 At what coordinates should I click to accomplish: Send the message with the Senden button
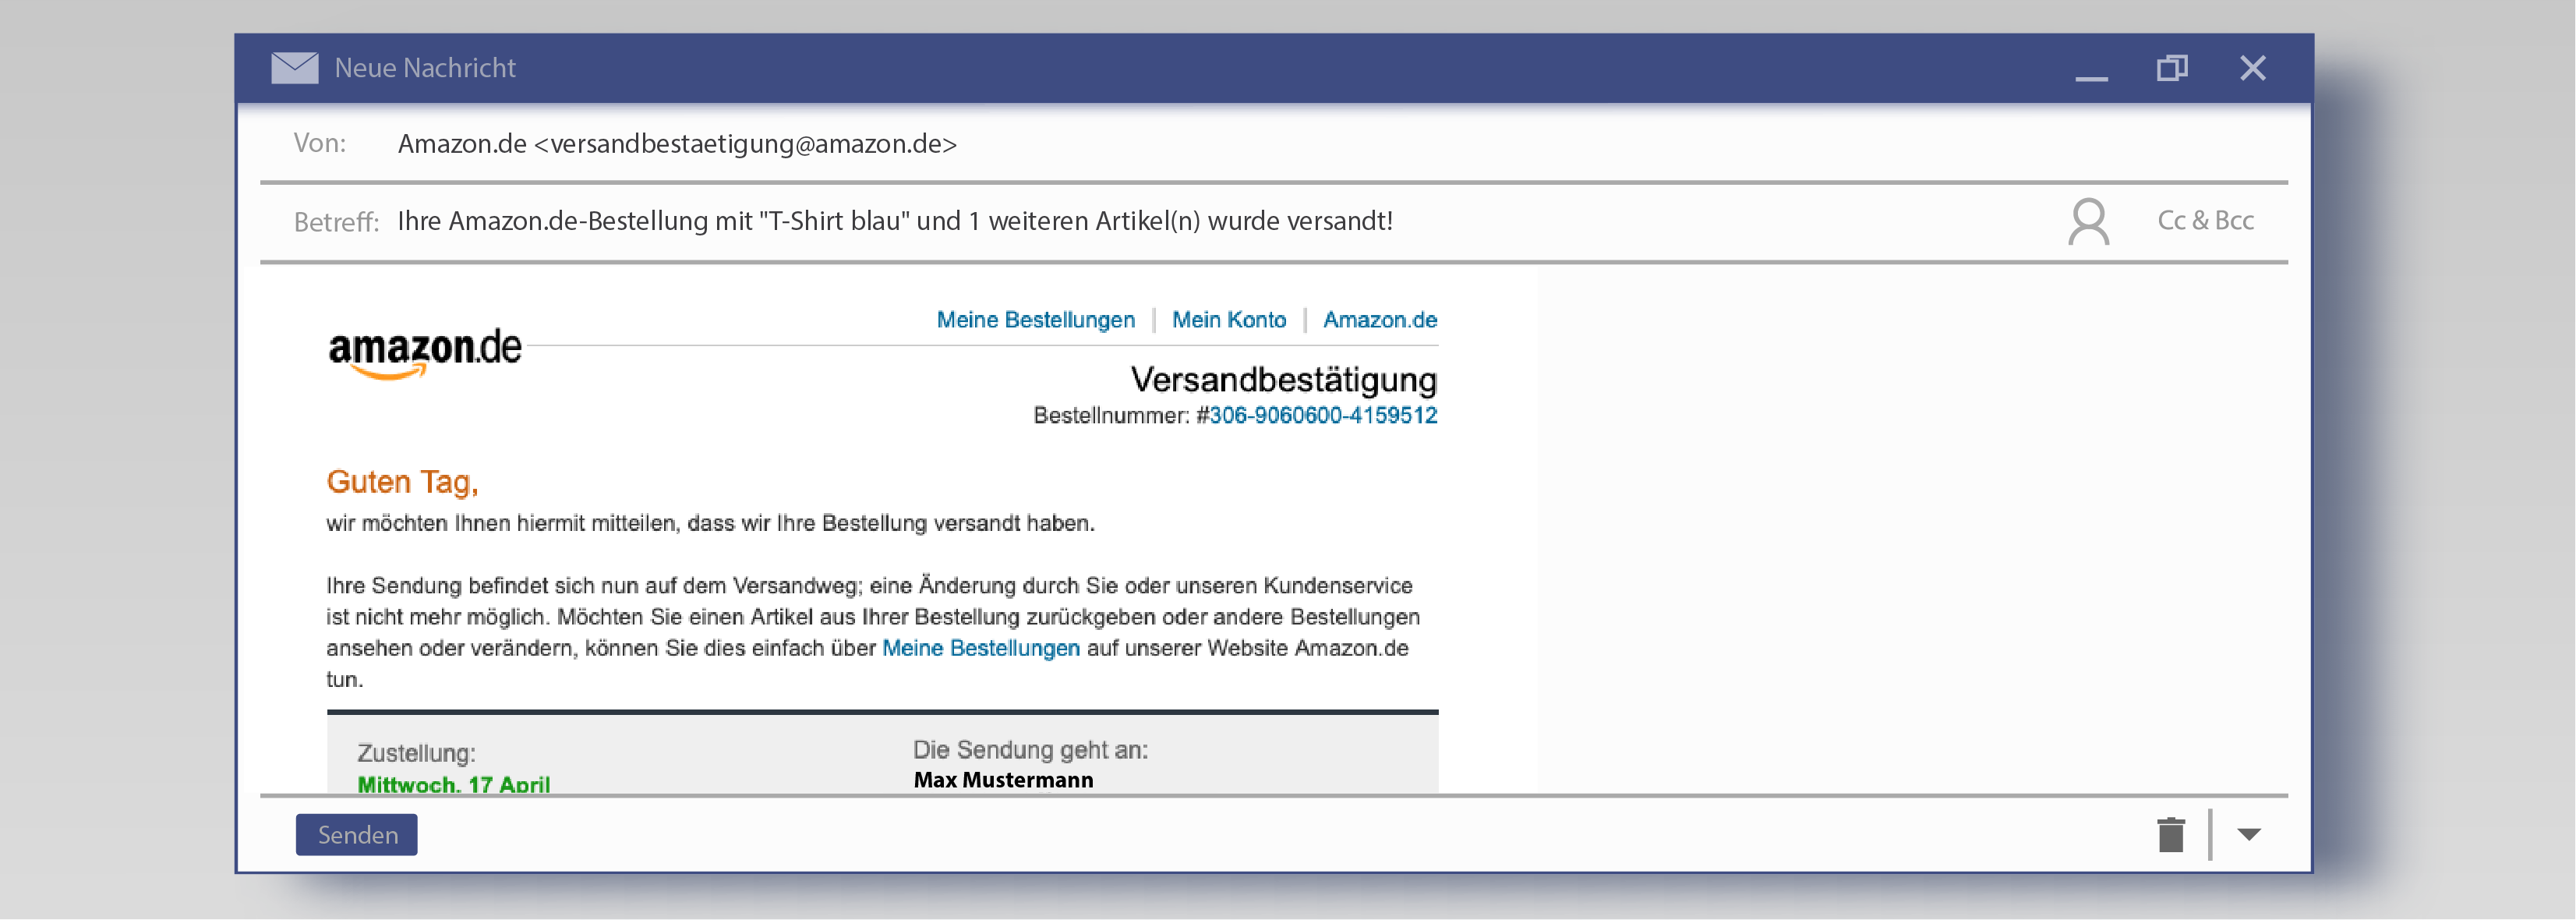357,835
